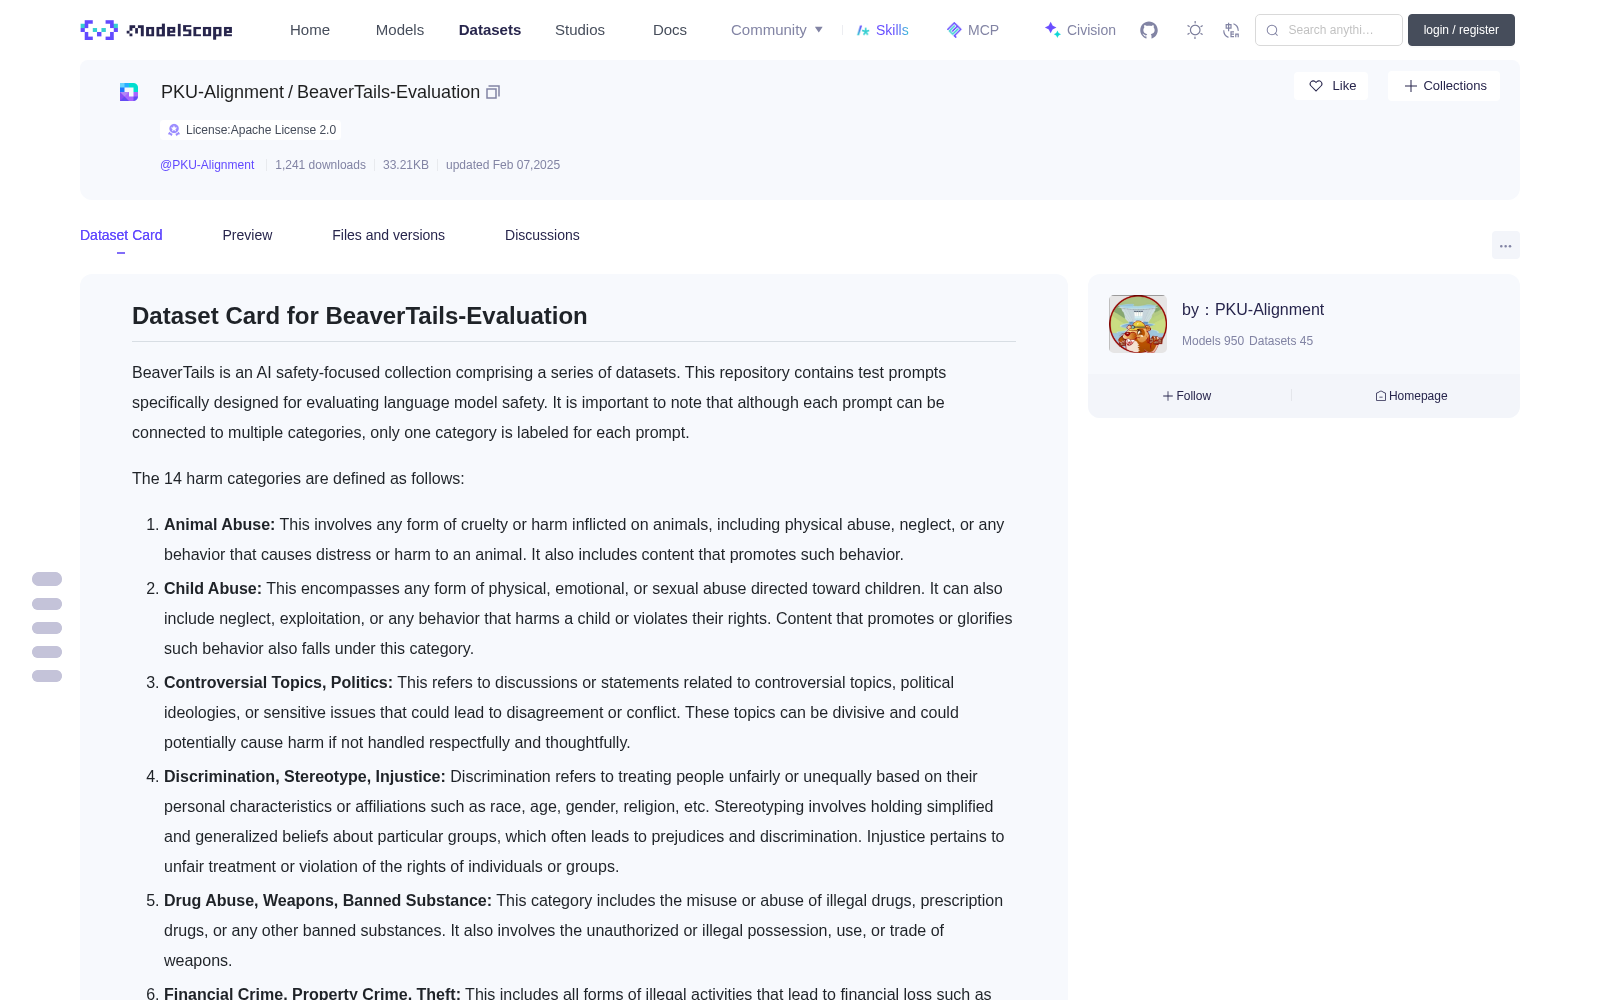This screenshot has width=1600, height=1000.
Task: Click License:Apache License 2.0 tag
Action: point(250,130)
